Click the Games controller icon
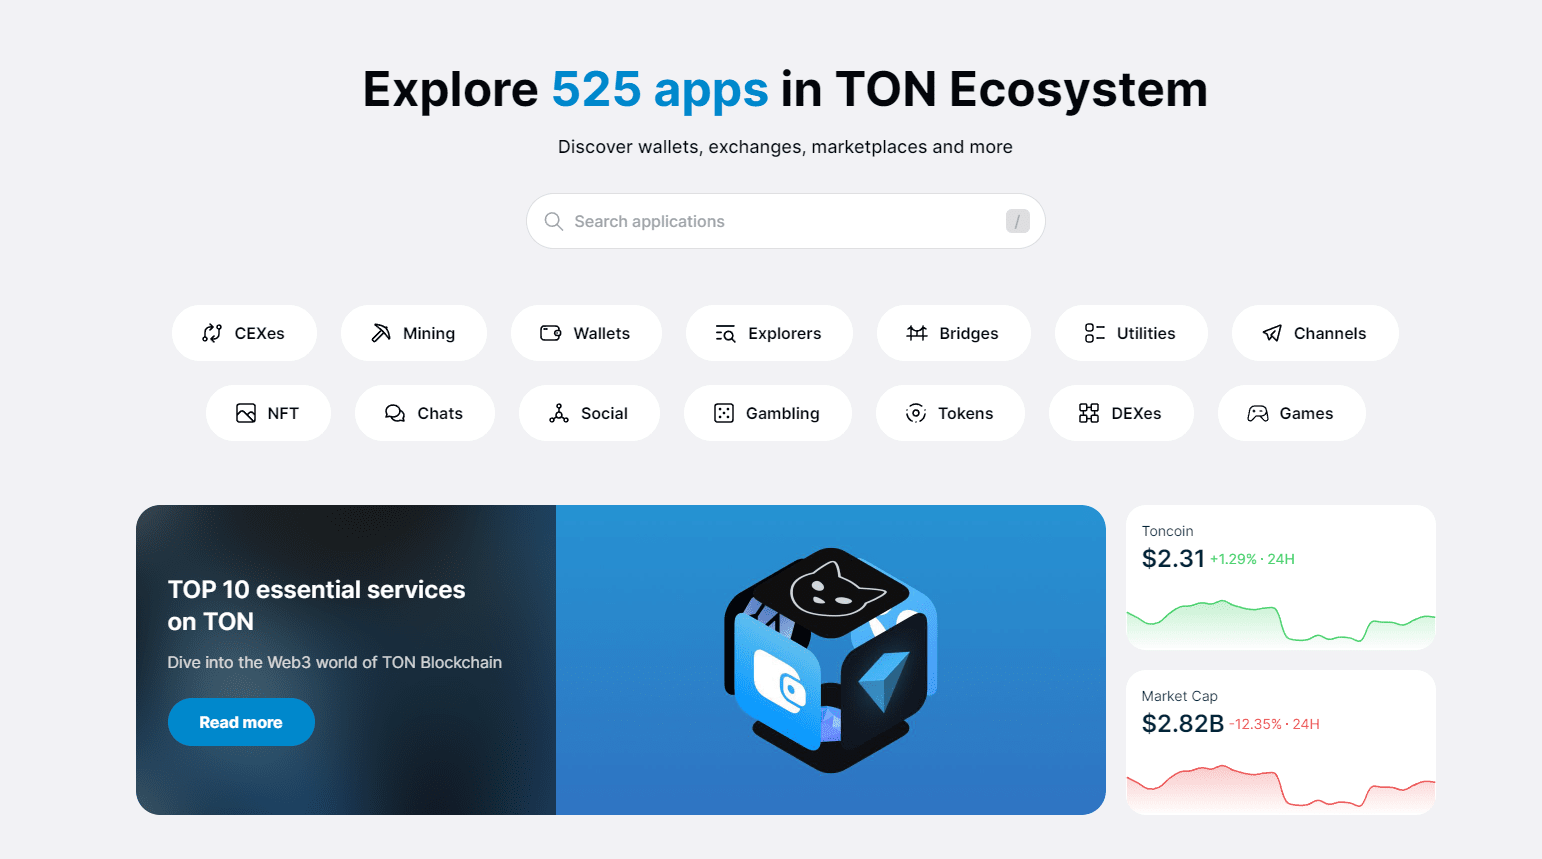The height and width of the screenshot is (859, 1542). pos(1258,413)
